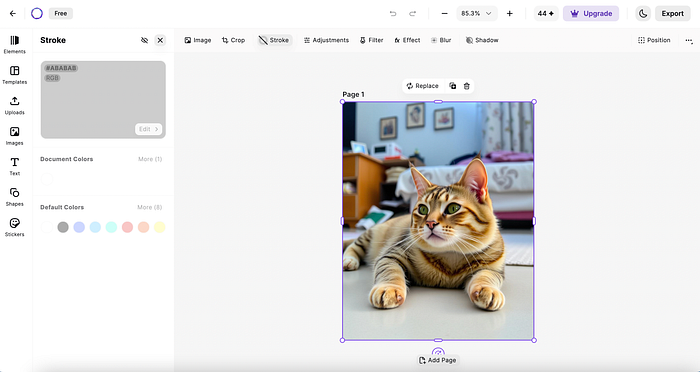Click Replace above the image

(x=422, y=86)
